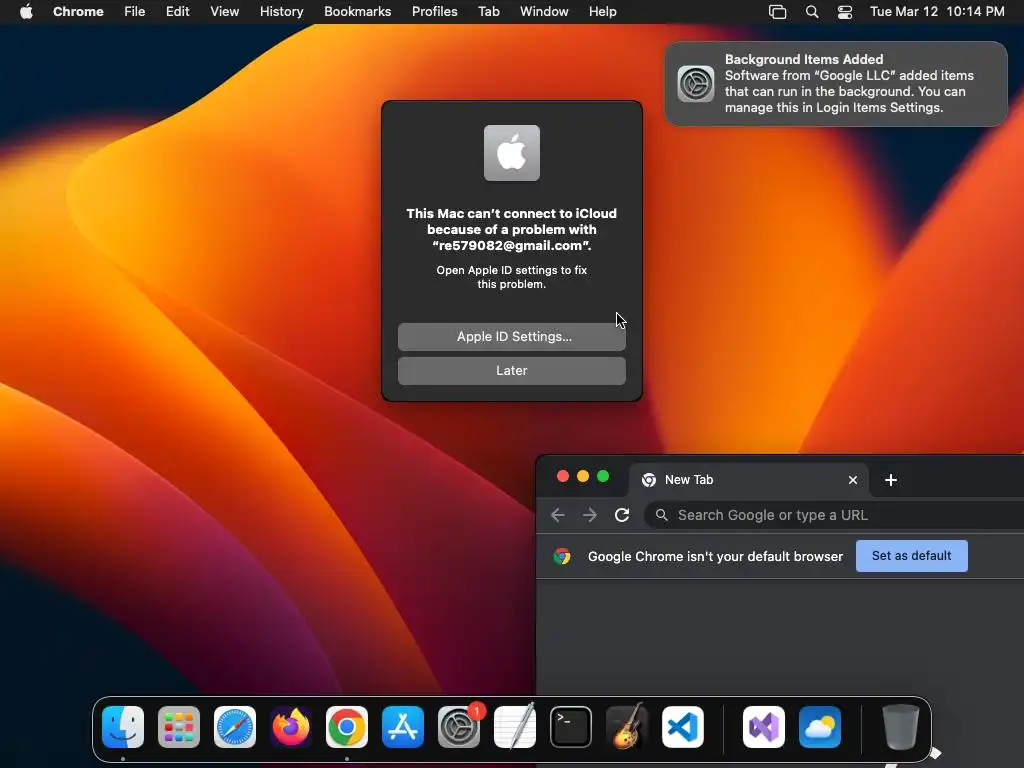Open Control Center in the menu bar
This screenshot has height=768, width=1024.
845,12
